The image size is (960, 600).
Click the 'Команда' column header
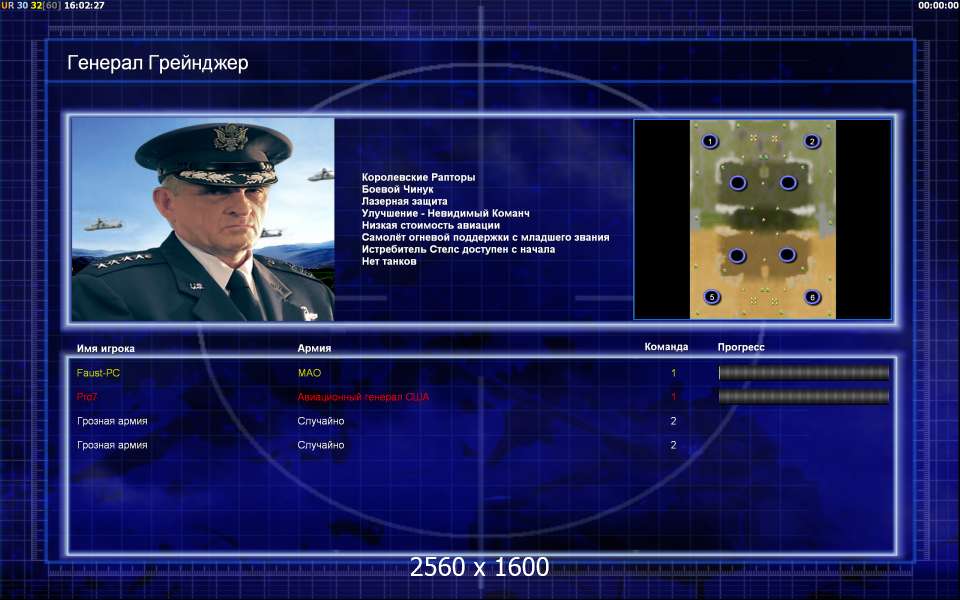(666, 347)
